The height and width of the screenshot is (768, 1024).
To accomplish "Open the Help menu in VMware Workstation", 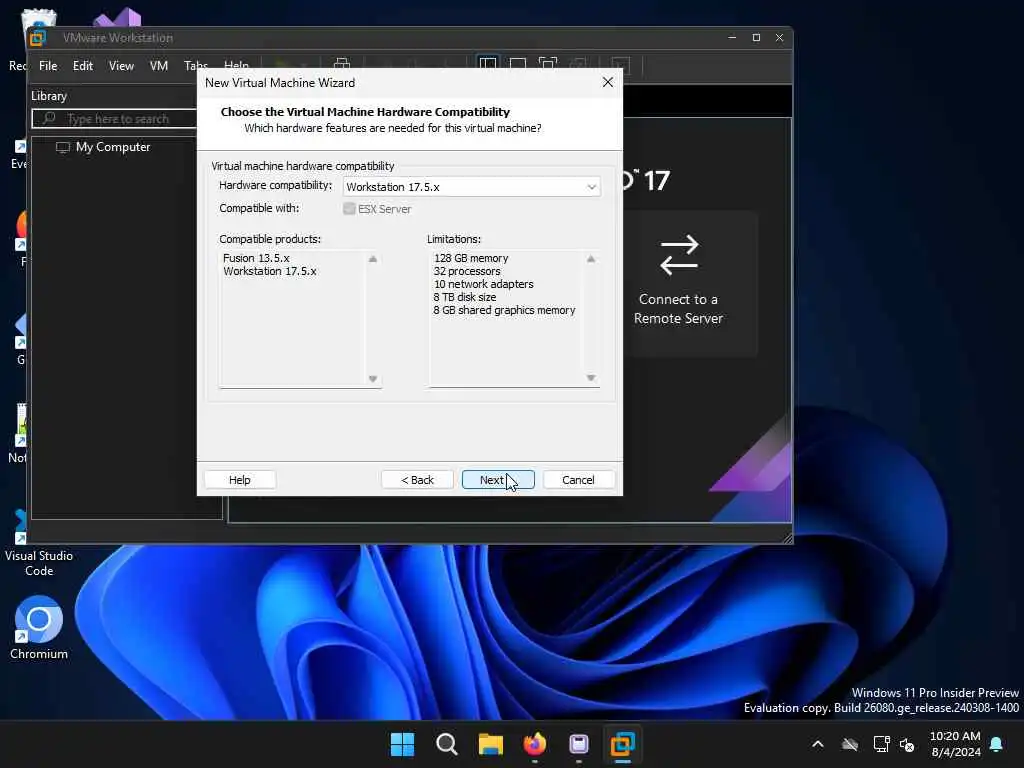I will tap(236, 65).
